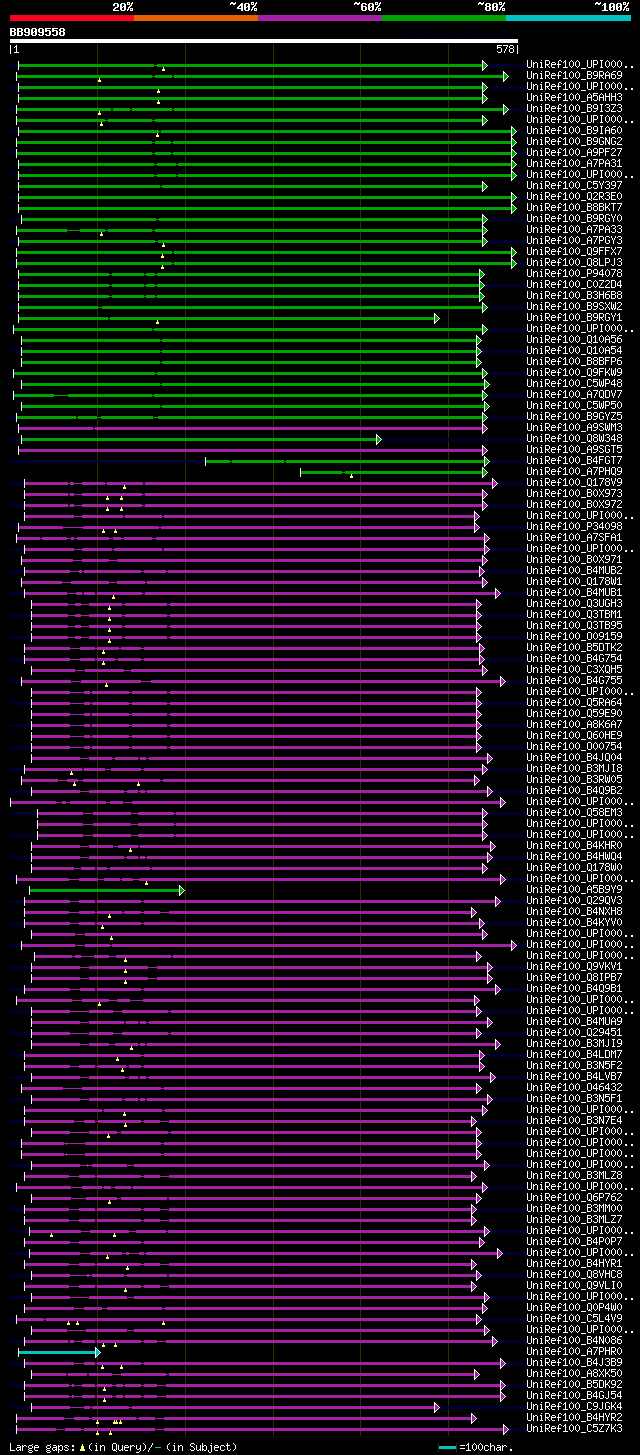Select the label UniRef100_C5L4V9
640x1455 pixels.
574,1318
